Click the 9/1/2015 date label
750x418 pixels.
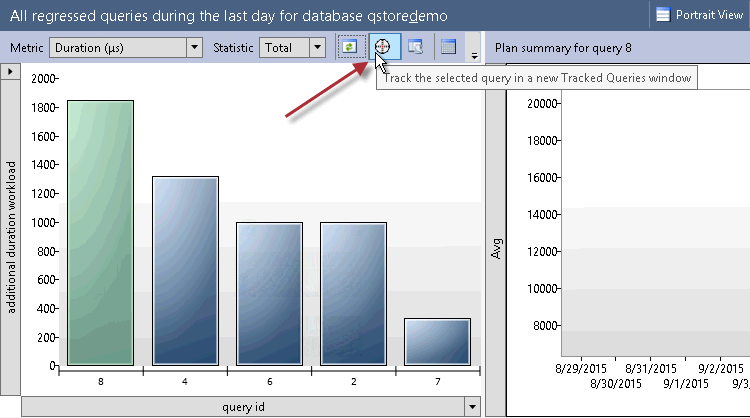(685, 384)
